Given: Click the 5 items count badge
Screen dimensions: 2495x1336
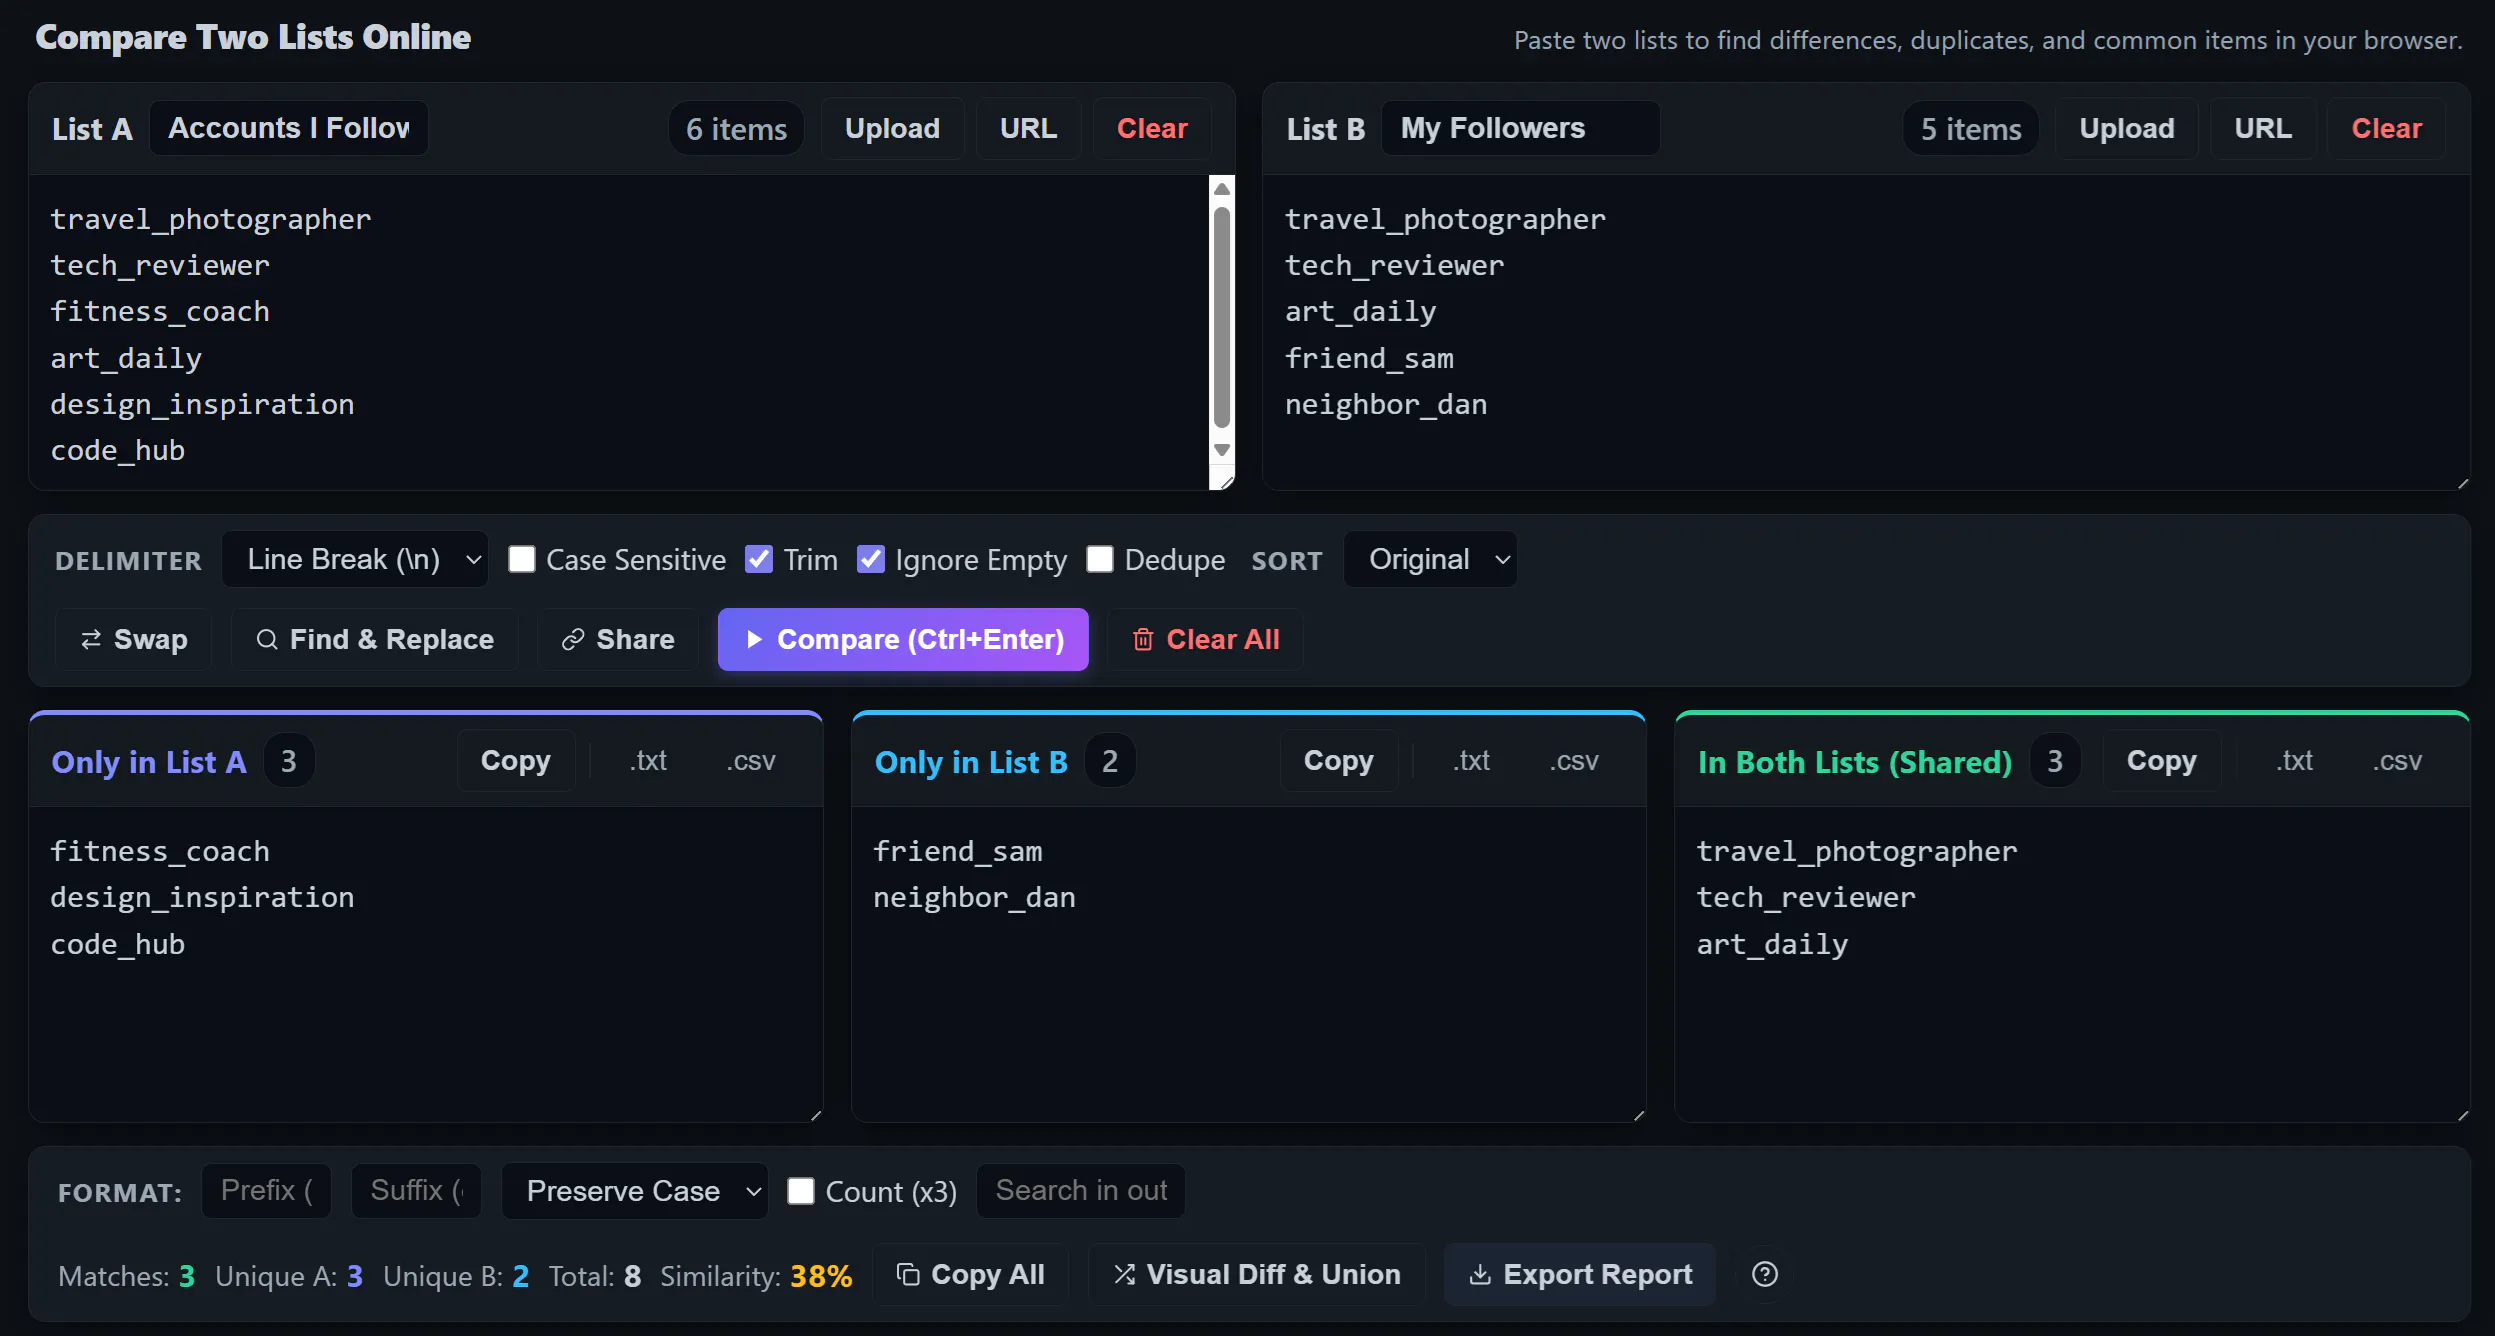Looking at the screenshot, I should coord(1971,128).
